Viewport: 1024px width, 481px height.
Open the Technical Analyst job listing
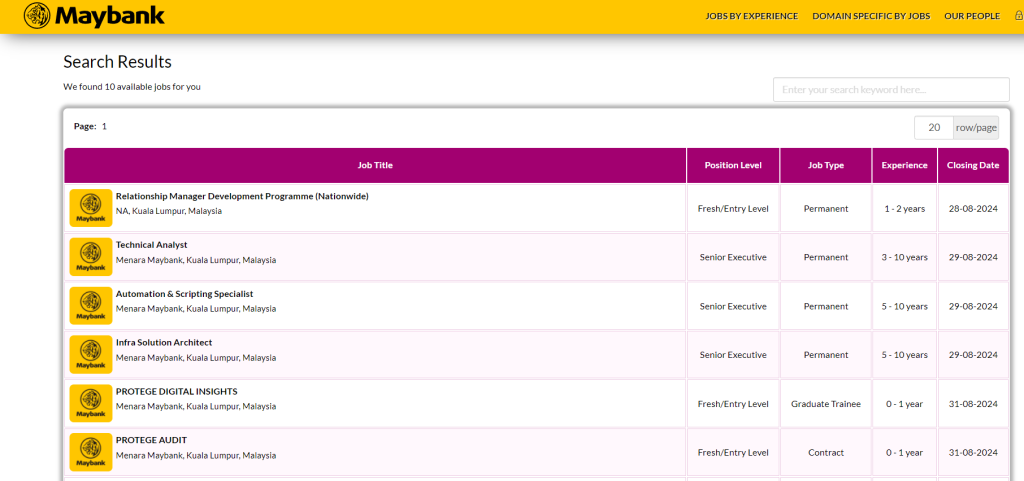[151, 245]
